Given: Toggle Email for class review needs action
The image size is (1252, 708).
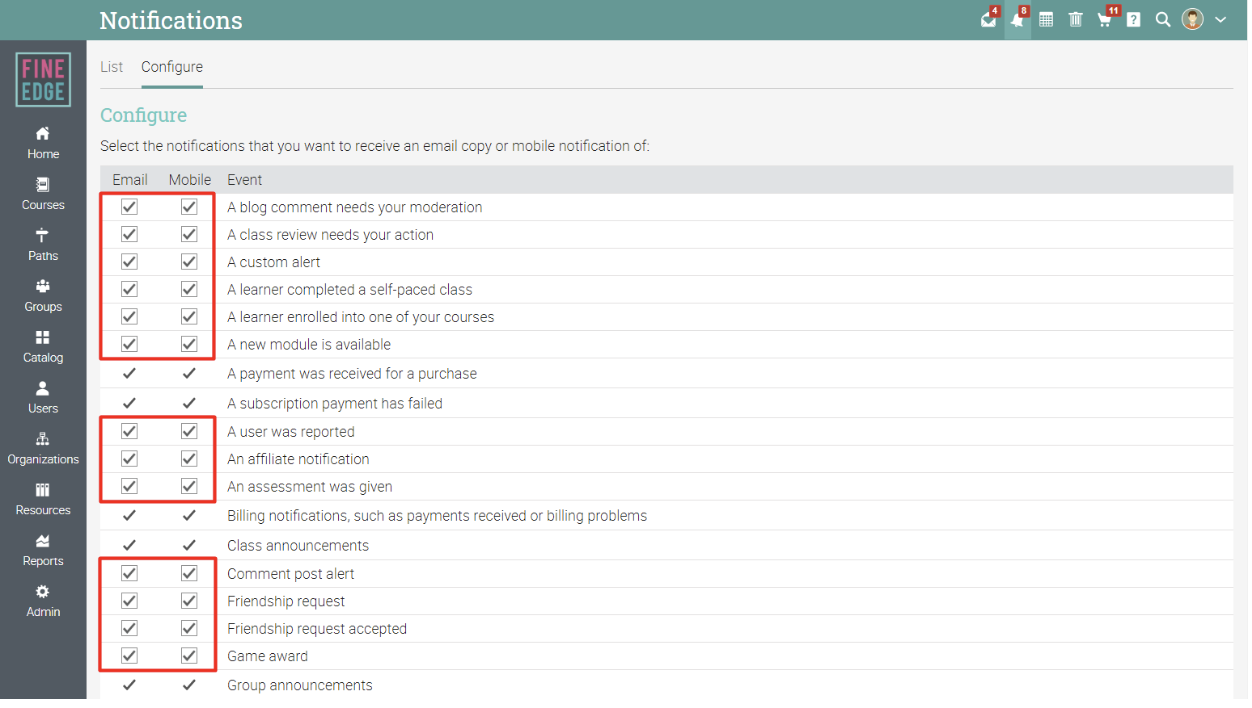Looking at the screenshot, I should coord(129,234).
